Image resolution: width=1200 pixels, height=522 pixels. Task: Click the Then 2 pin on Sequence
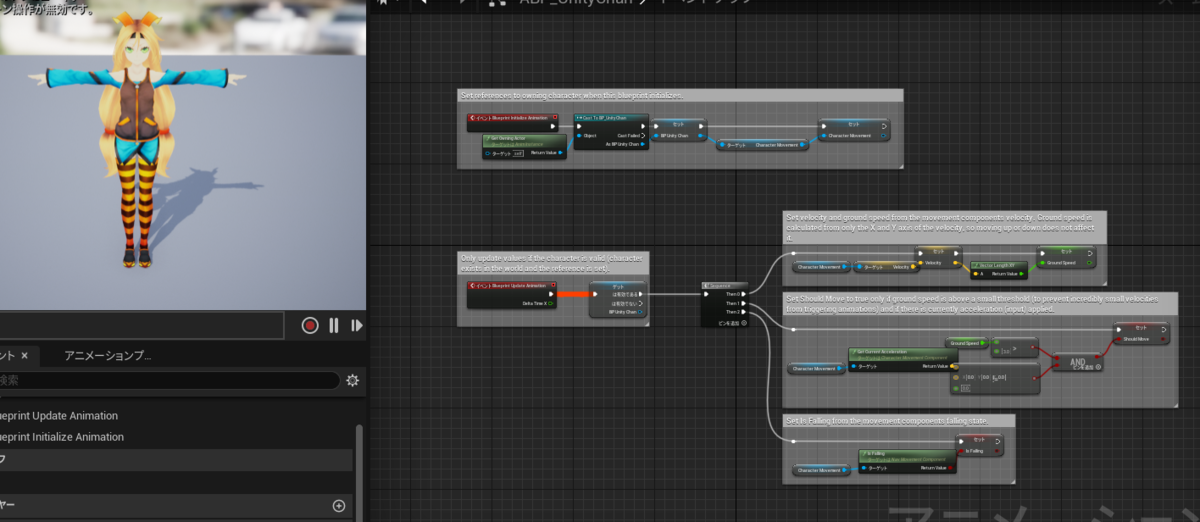[743, 312]
